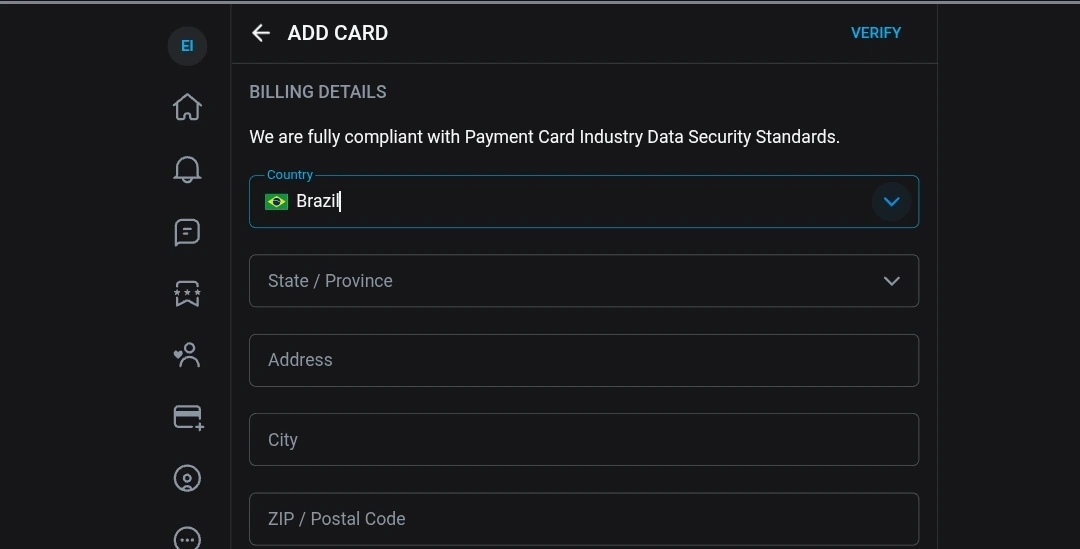Click the State / Province chevron arrow
The height and width of the screenshot is (549, 1080).
(891, 281)
